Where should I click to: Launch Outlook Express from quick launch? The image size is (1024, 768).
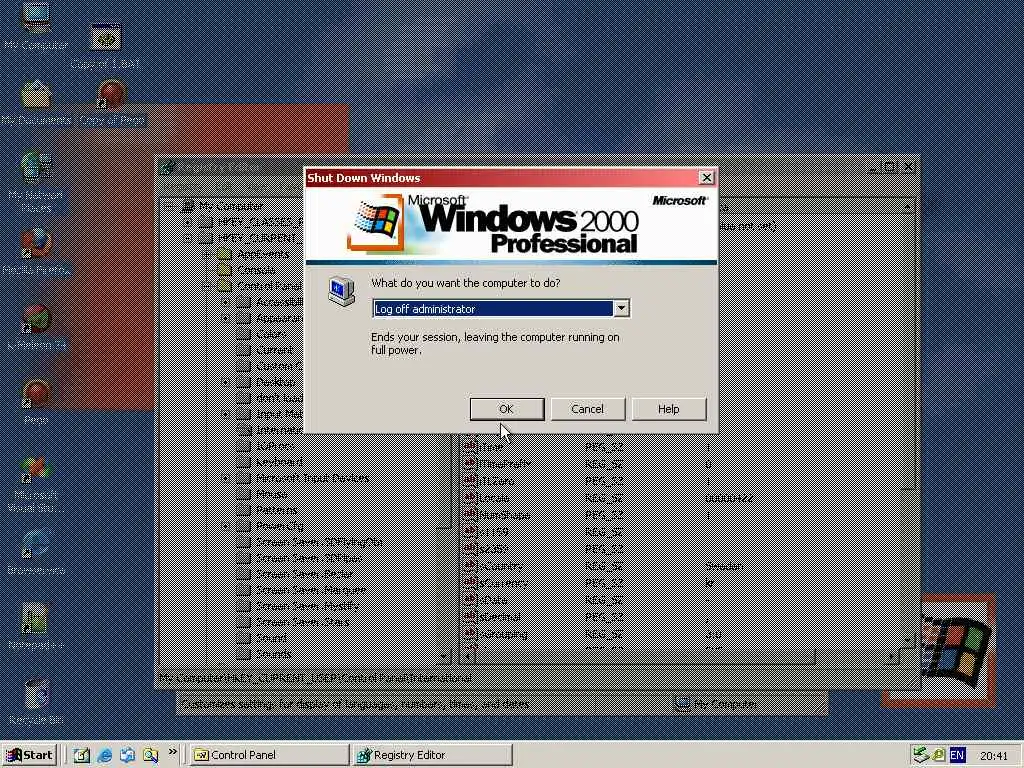pyautogui.click(x=127, y=755)
